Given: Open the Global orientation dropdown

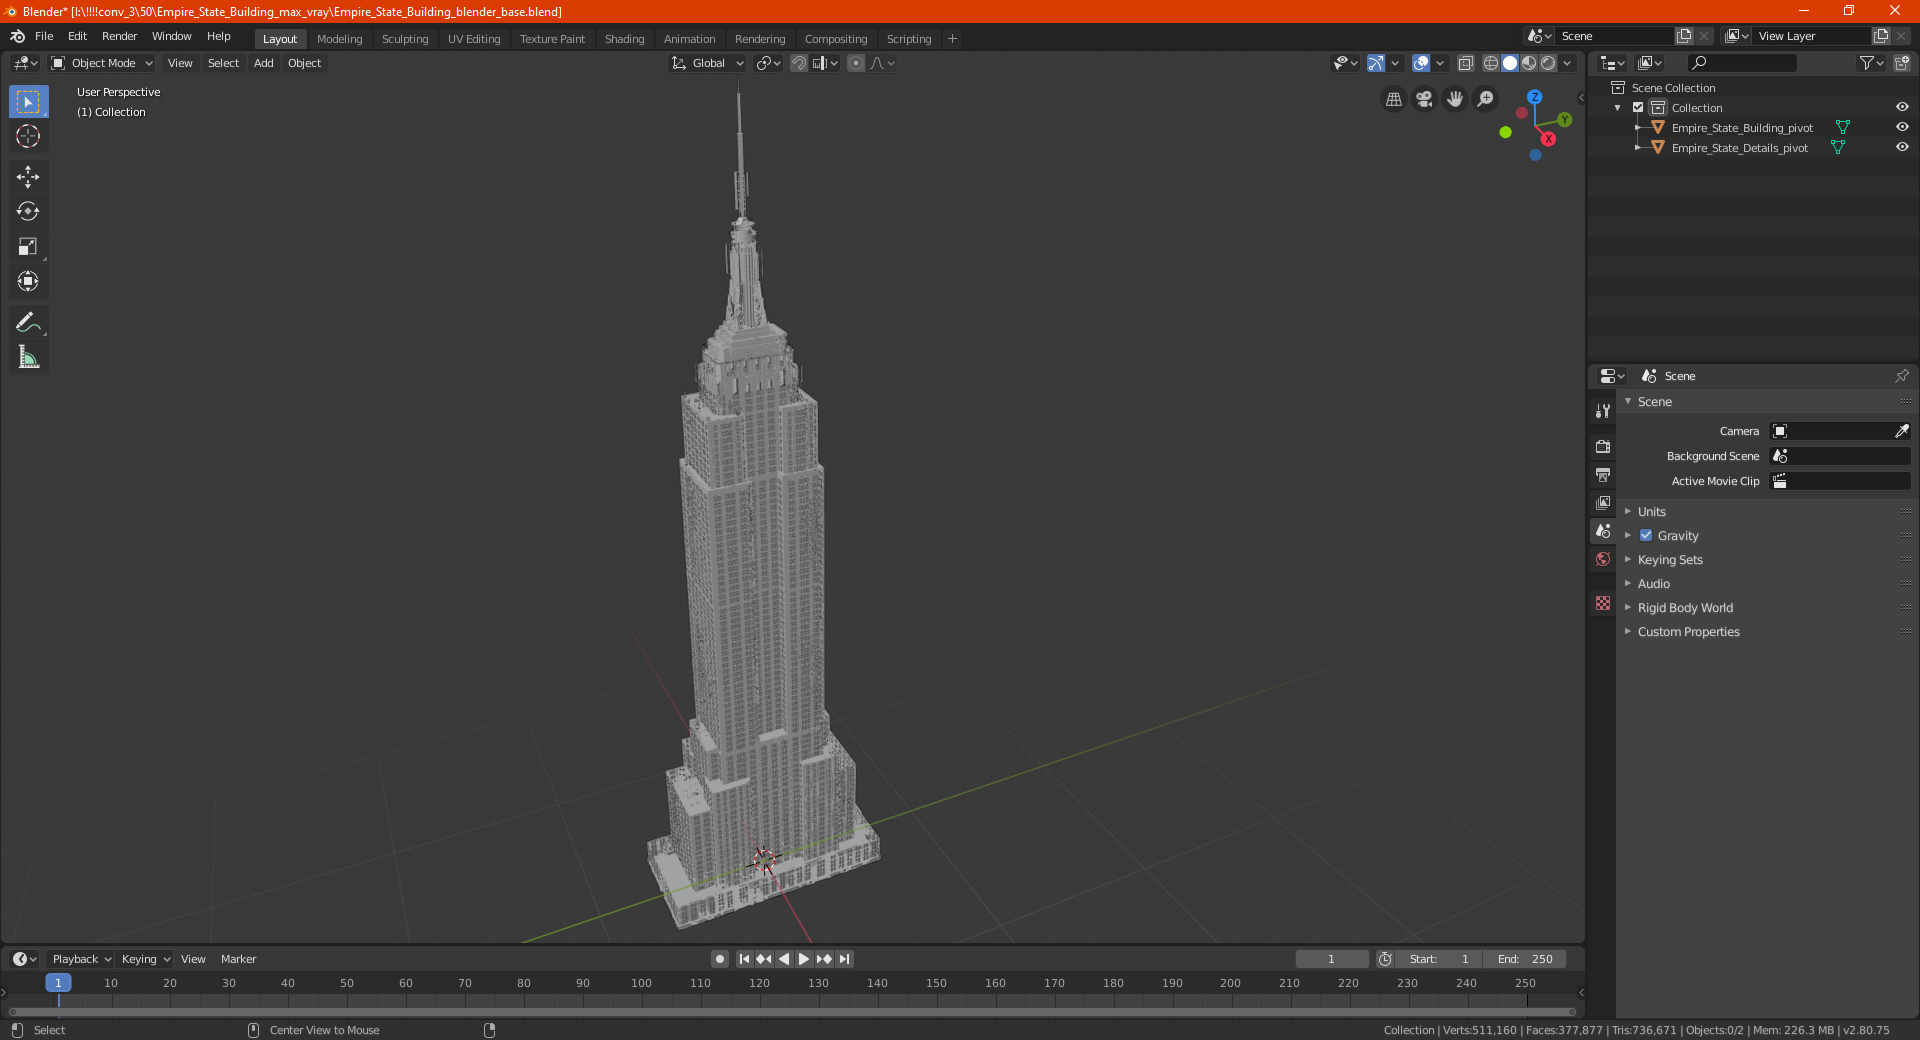Looking at the screenshot, I should point(708,63).
